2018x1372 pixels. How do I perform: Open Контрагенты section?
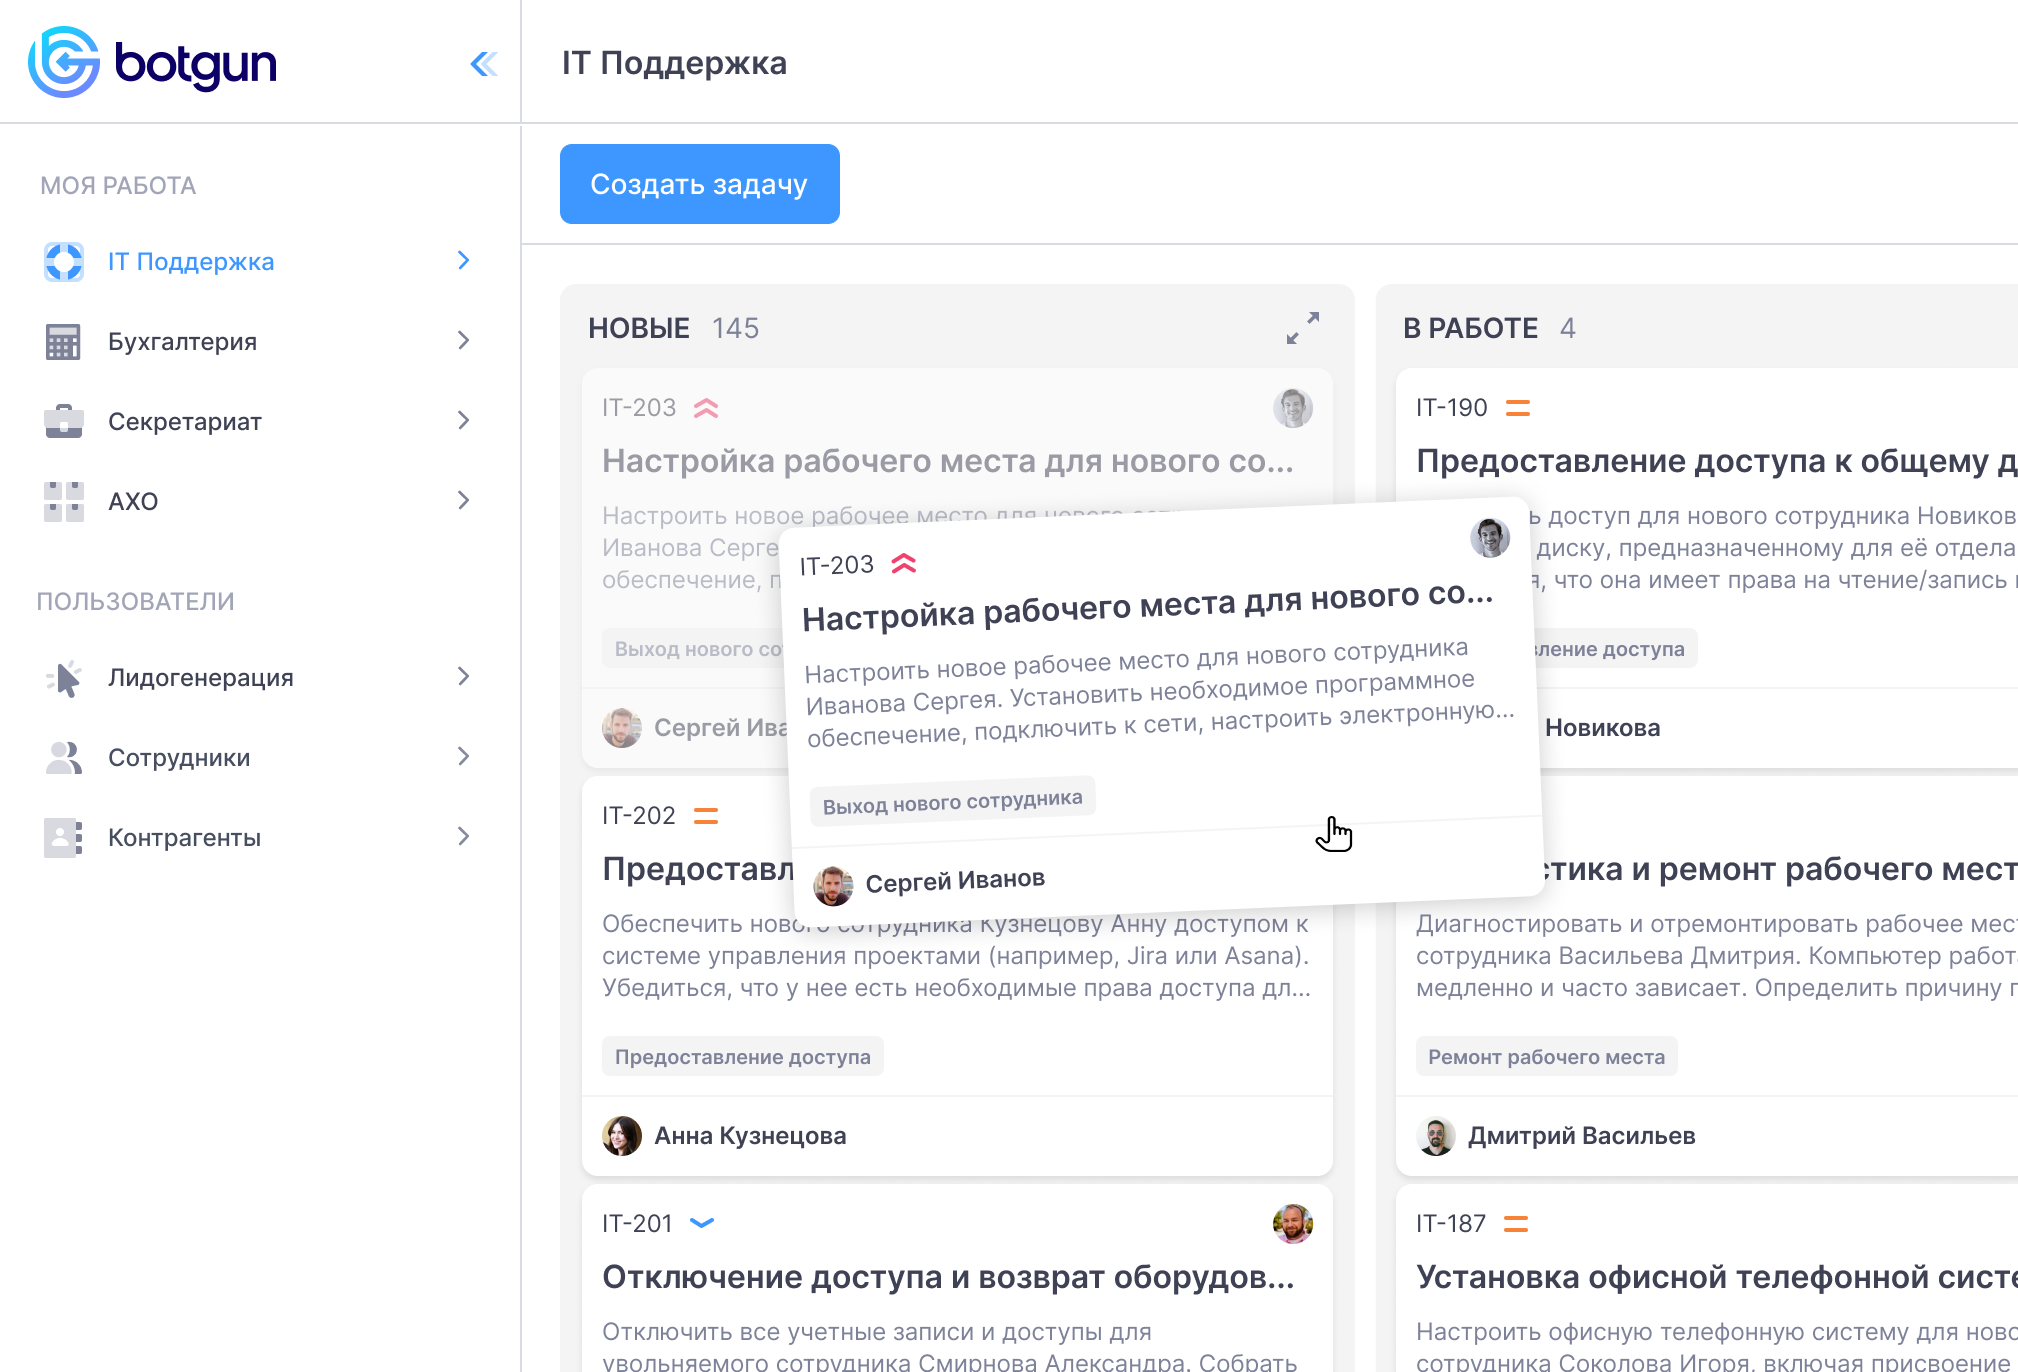pyautogui.click(x=258, y=837)
